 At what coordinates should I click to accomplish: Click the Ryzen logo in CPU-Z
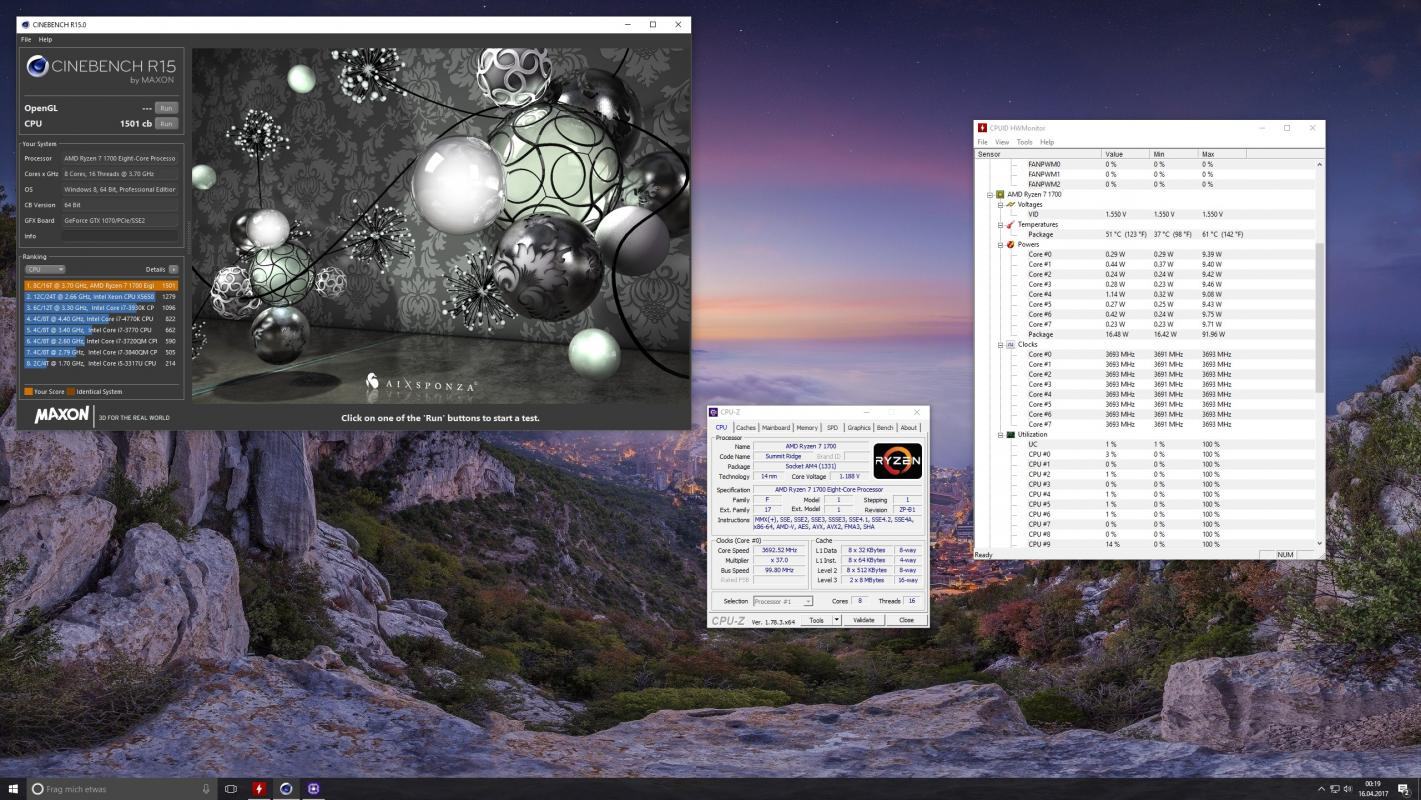pos(898,461)
